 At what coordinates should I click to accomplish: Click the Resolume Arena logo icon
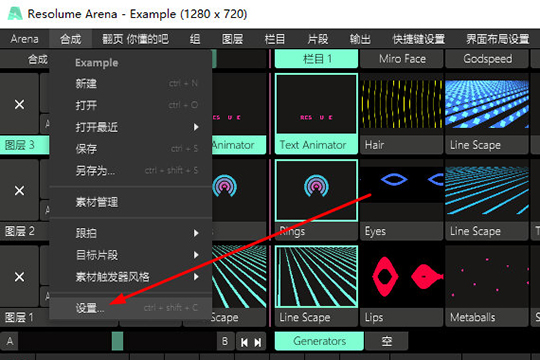[15, 14]
